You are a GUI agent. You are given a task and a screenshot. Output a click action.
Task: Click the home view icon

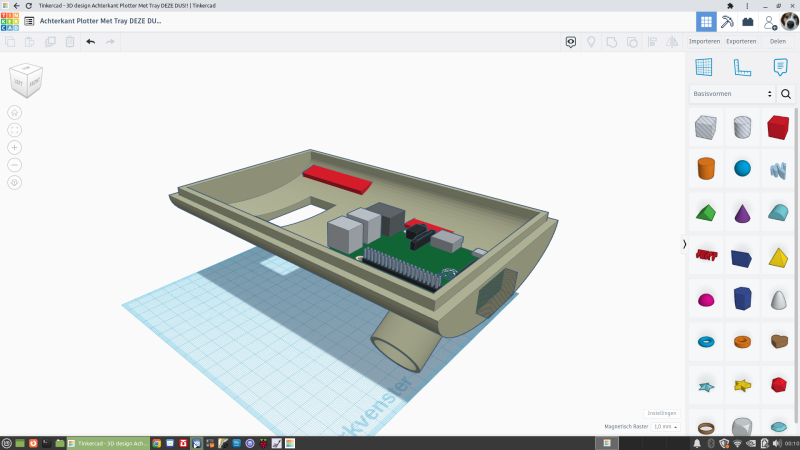pos(14,112)
